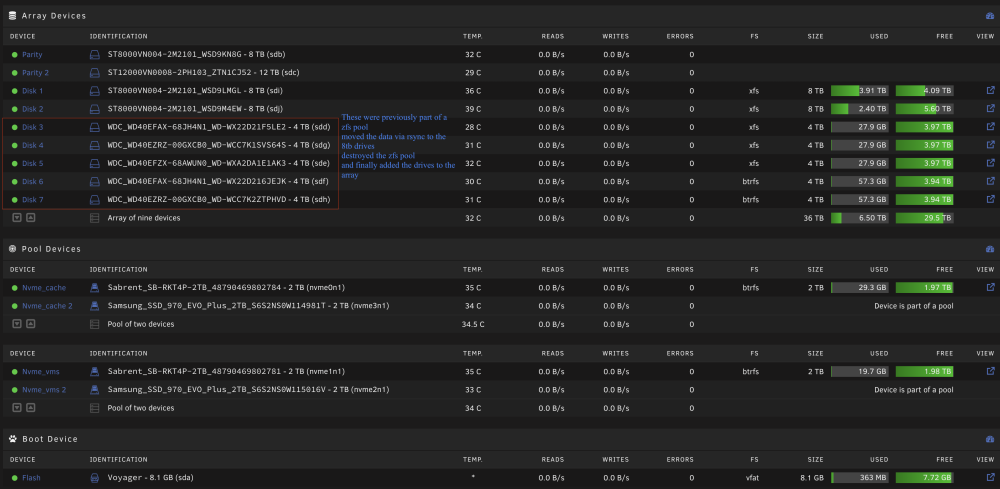
Task: Browse Flash device via view icon
Action: (990, 477)
